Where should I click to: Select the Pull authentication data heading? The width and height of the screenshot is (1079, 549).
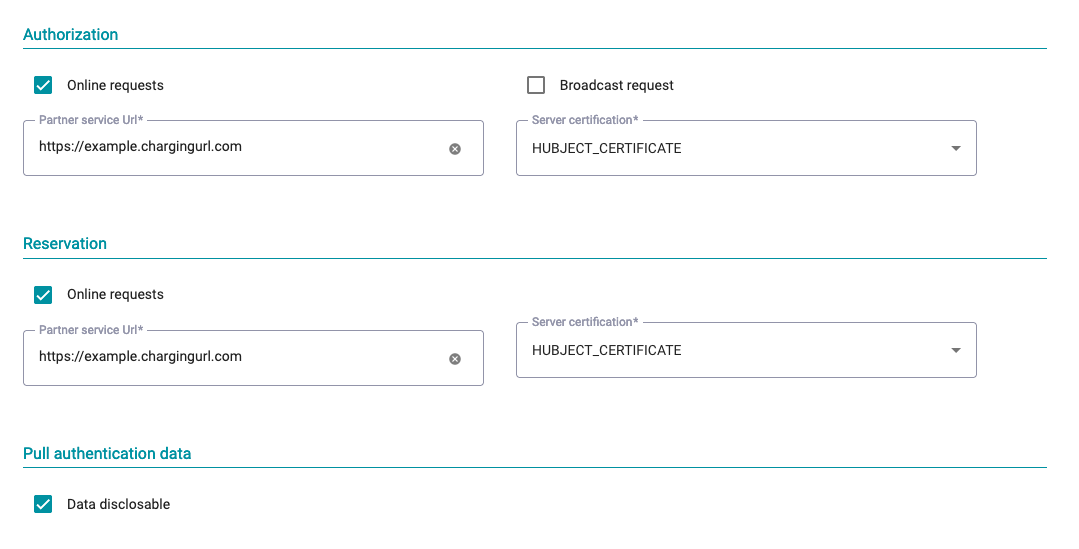[107, 453]
